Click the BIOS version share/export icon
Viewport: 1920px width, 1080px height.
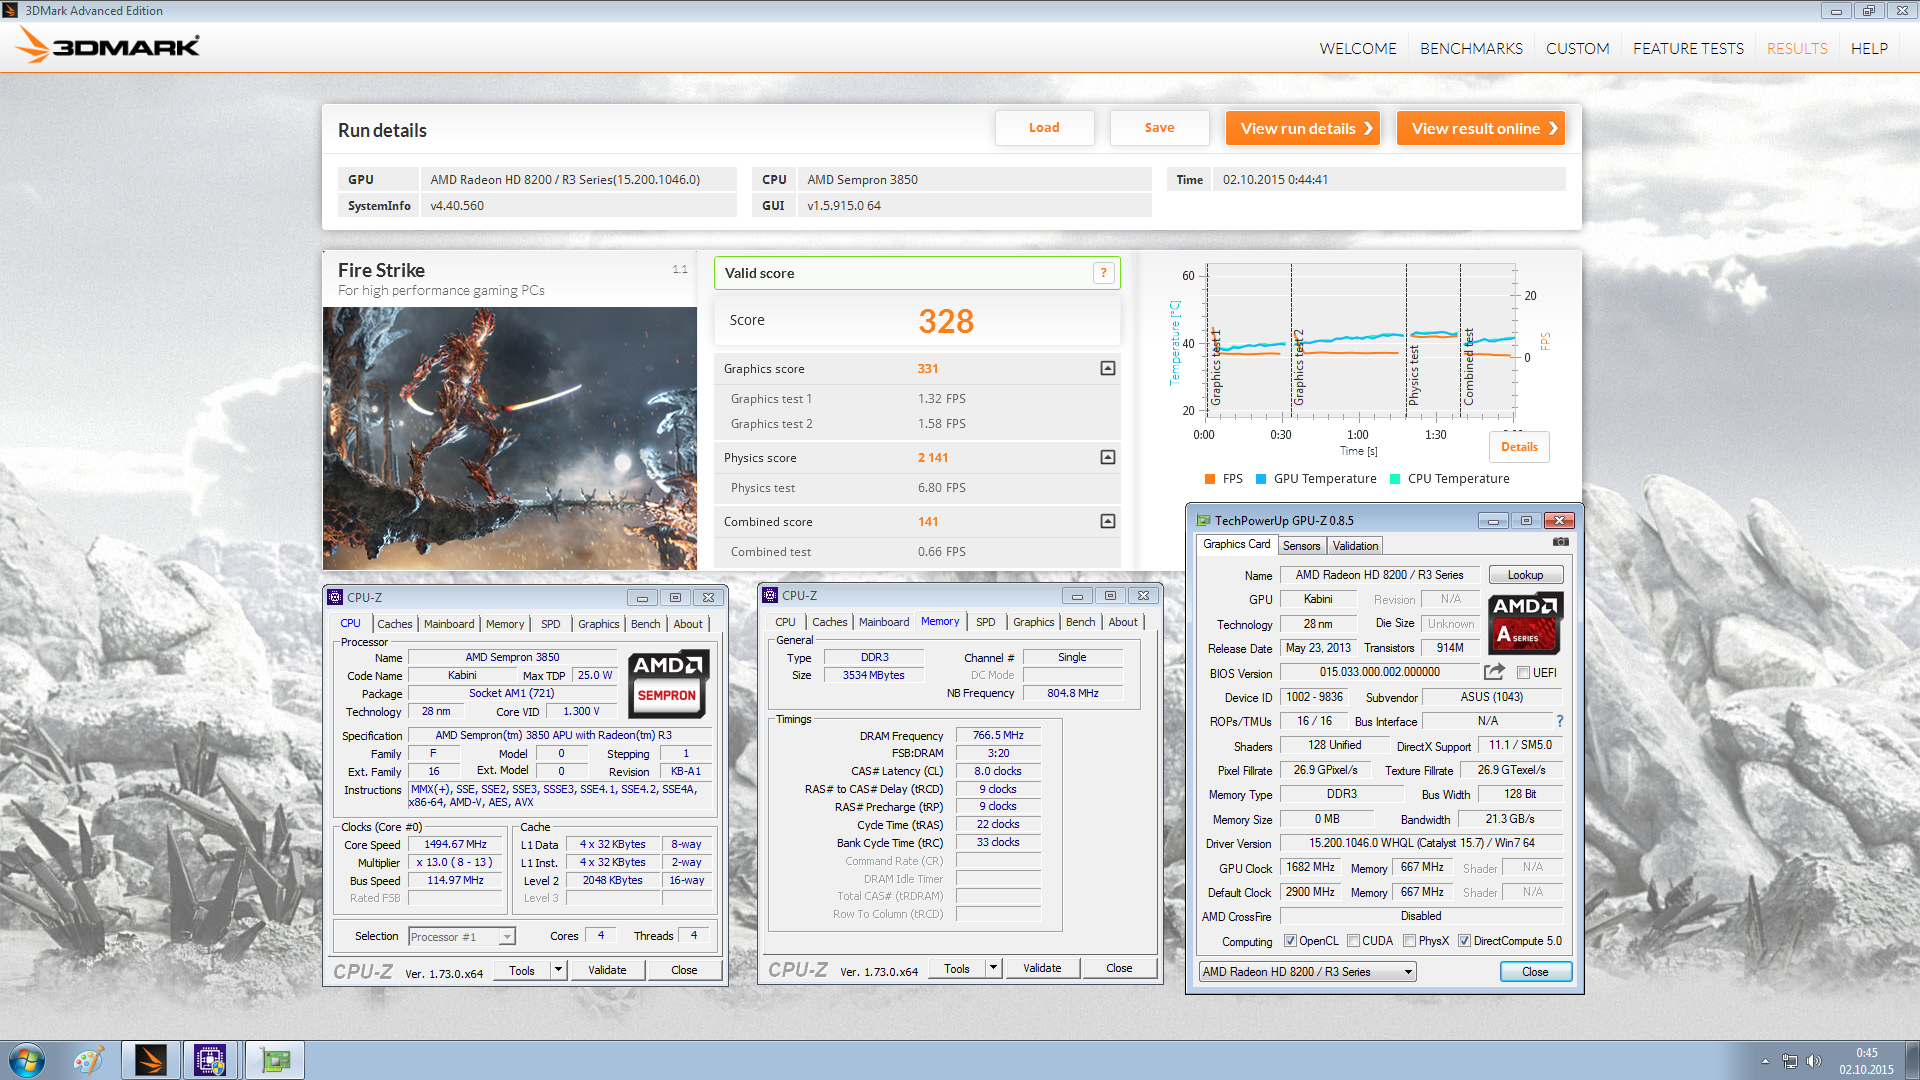click(x=1494, y=672)
